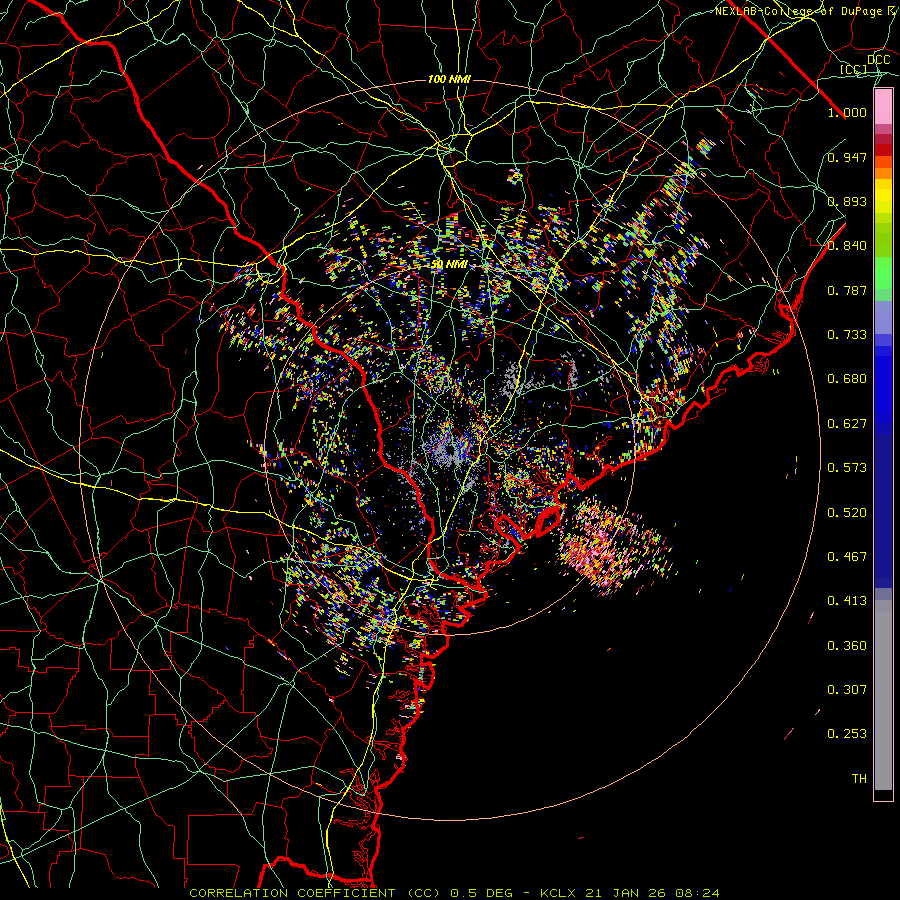Screen dimensions: 900x900
Task: Select the black TH swatch at bar bottom
Action: click(x=883, y=794)
